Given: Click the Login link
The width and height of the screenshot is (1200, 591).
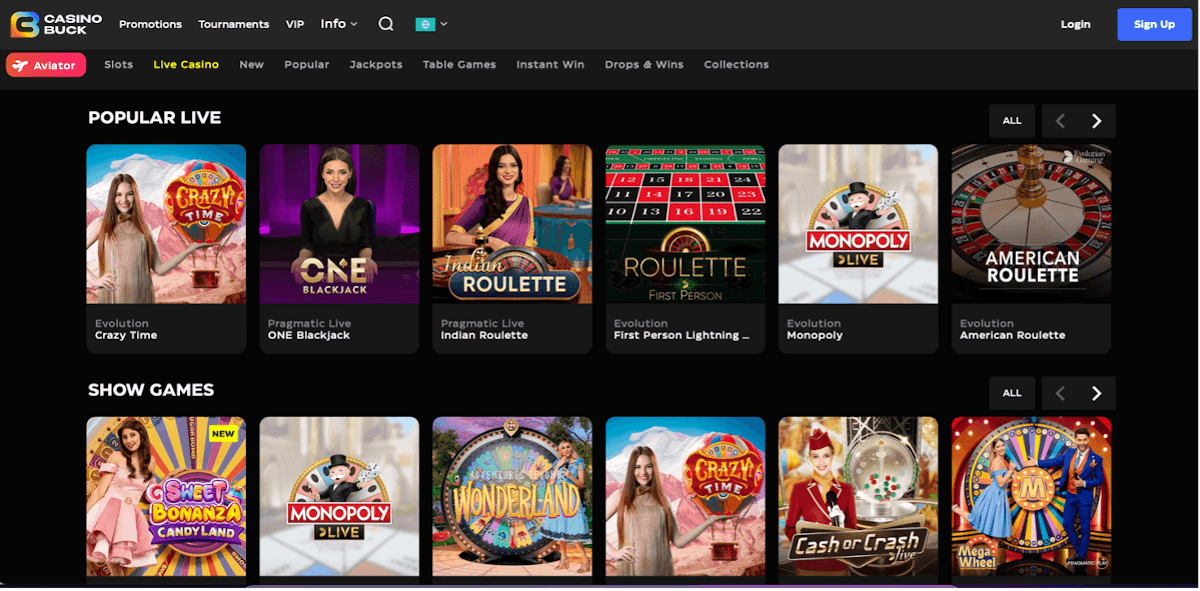Looking at the screenshot, I should (1075, 24).
